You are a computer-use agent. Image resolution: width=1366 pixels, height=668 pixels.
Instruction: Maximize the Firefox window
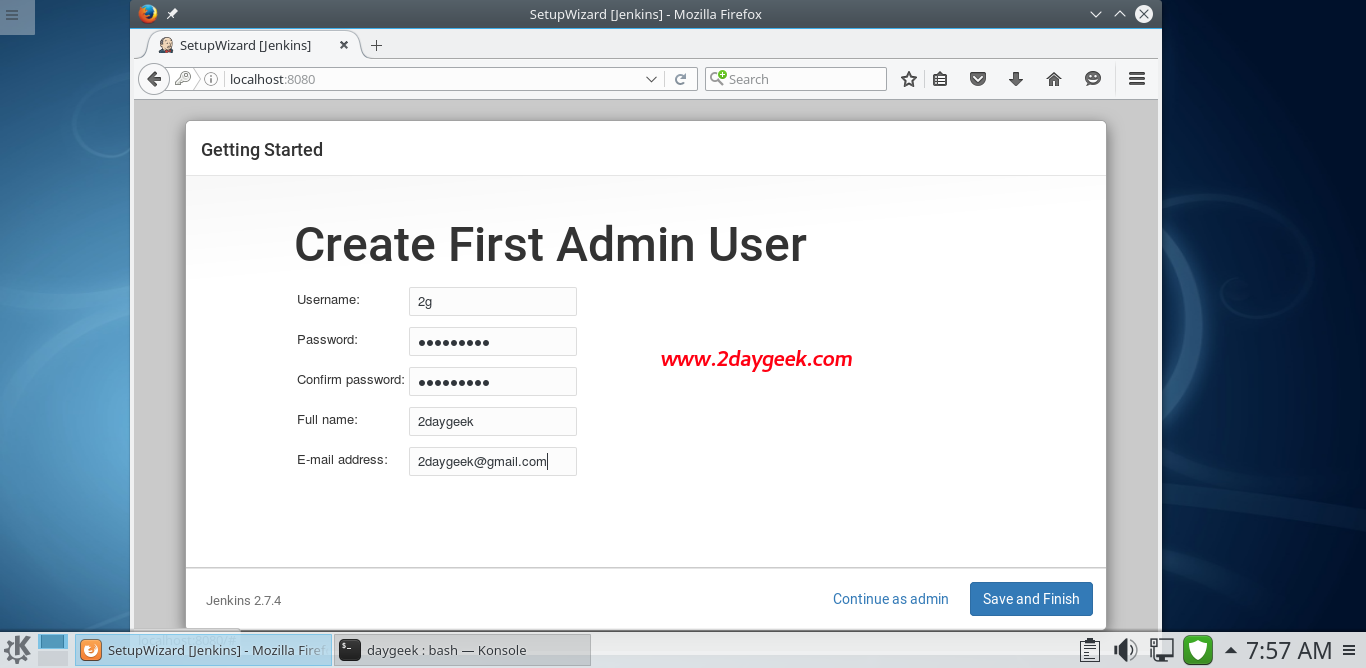pos(1120,14)
